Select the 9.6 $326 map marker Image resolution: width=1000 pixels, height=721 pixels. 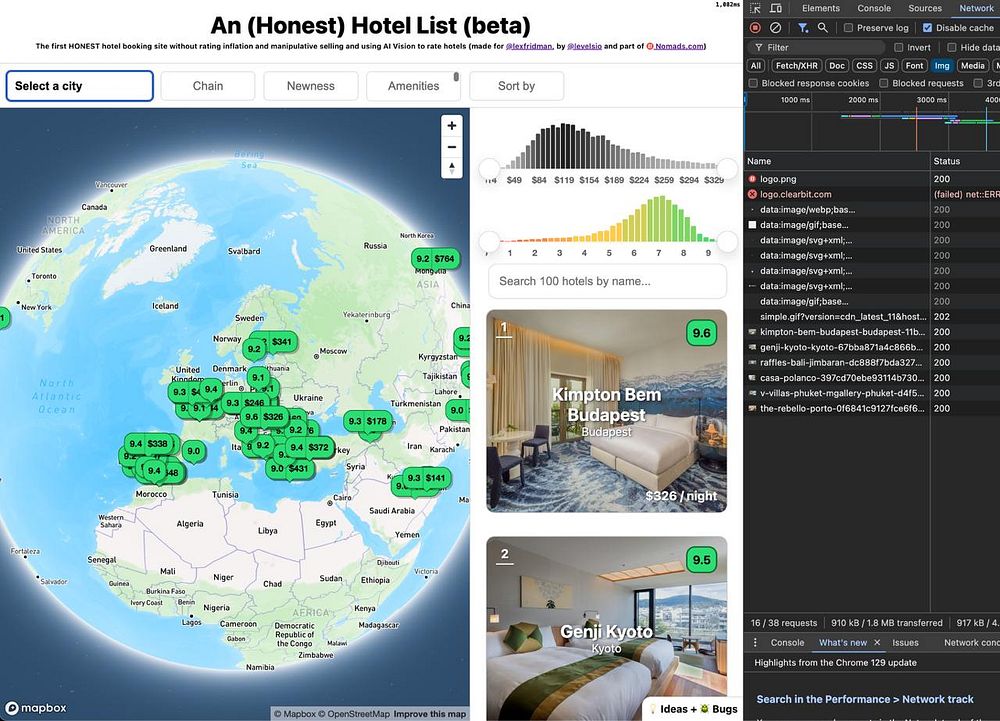[x=264, y=416]
